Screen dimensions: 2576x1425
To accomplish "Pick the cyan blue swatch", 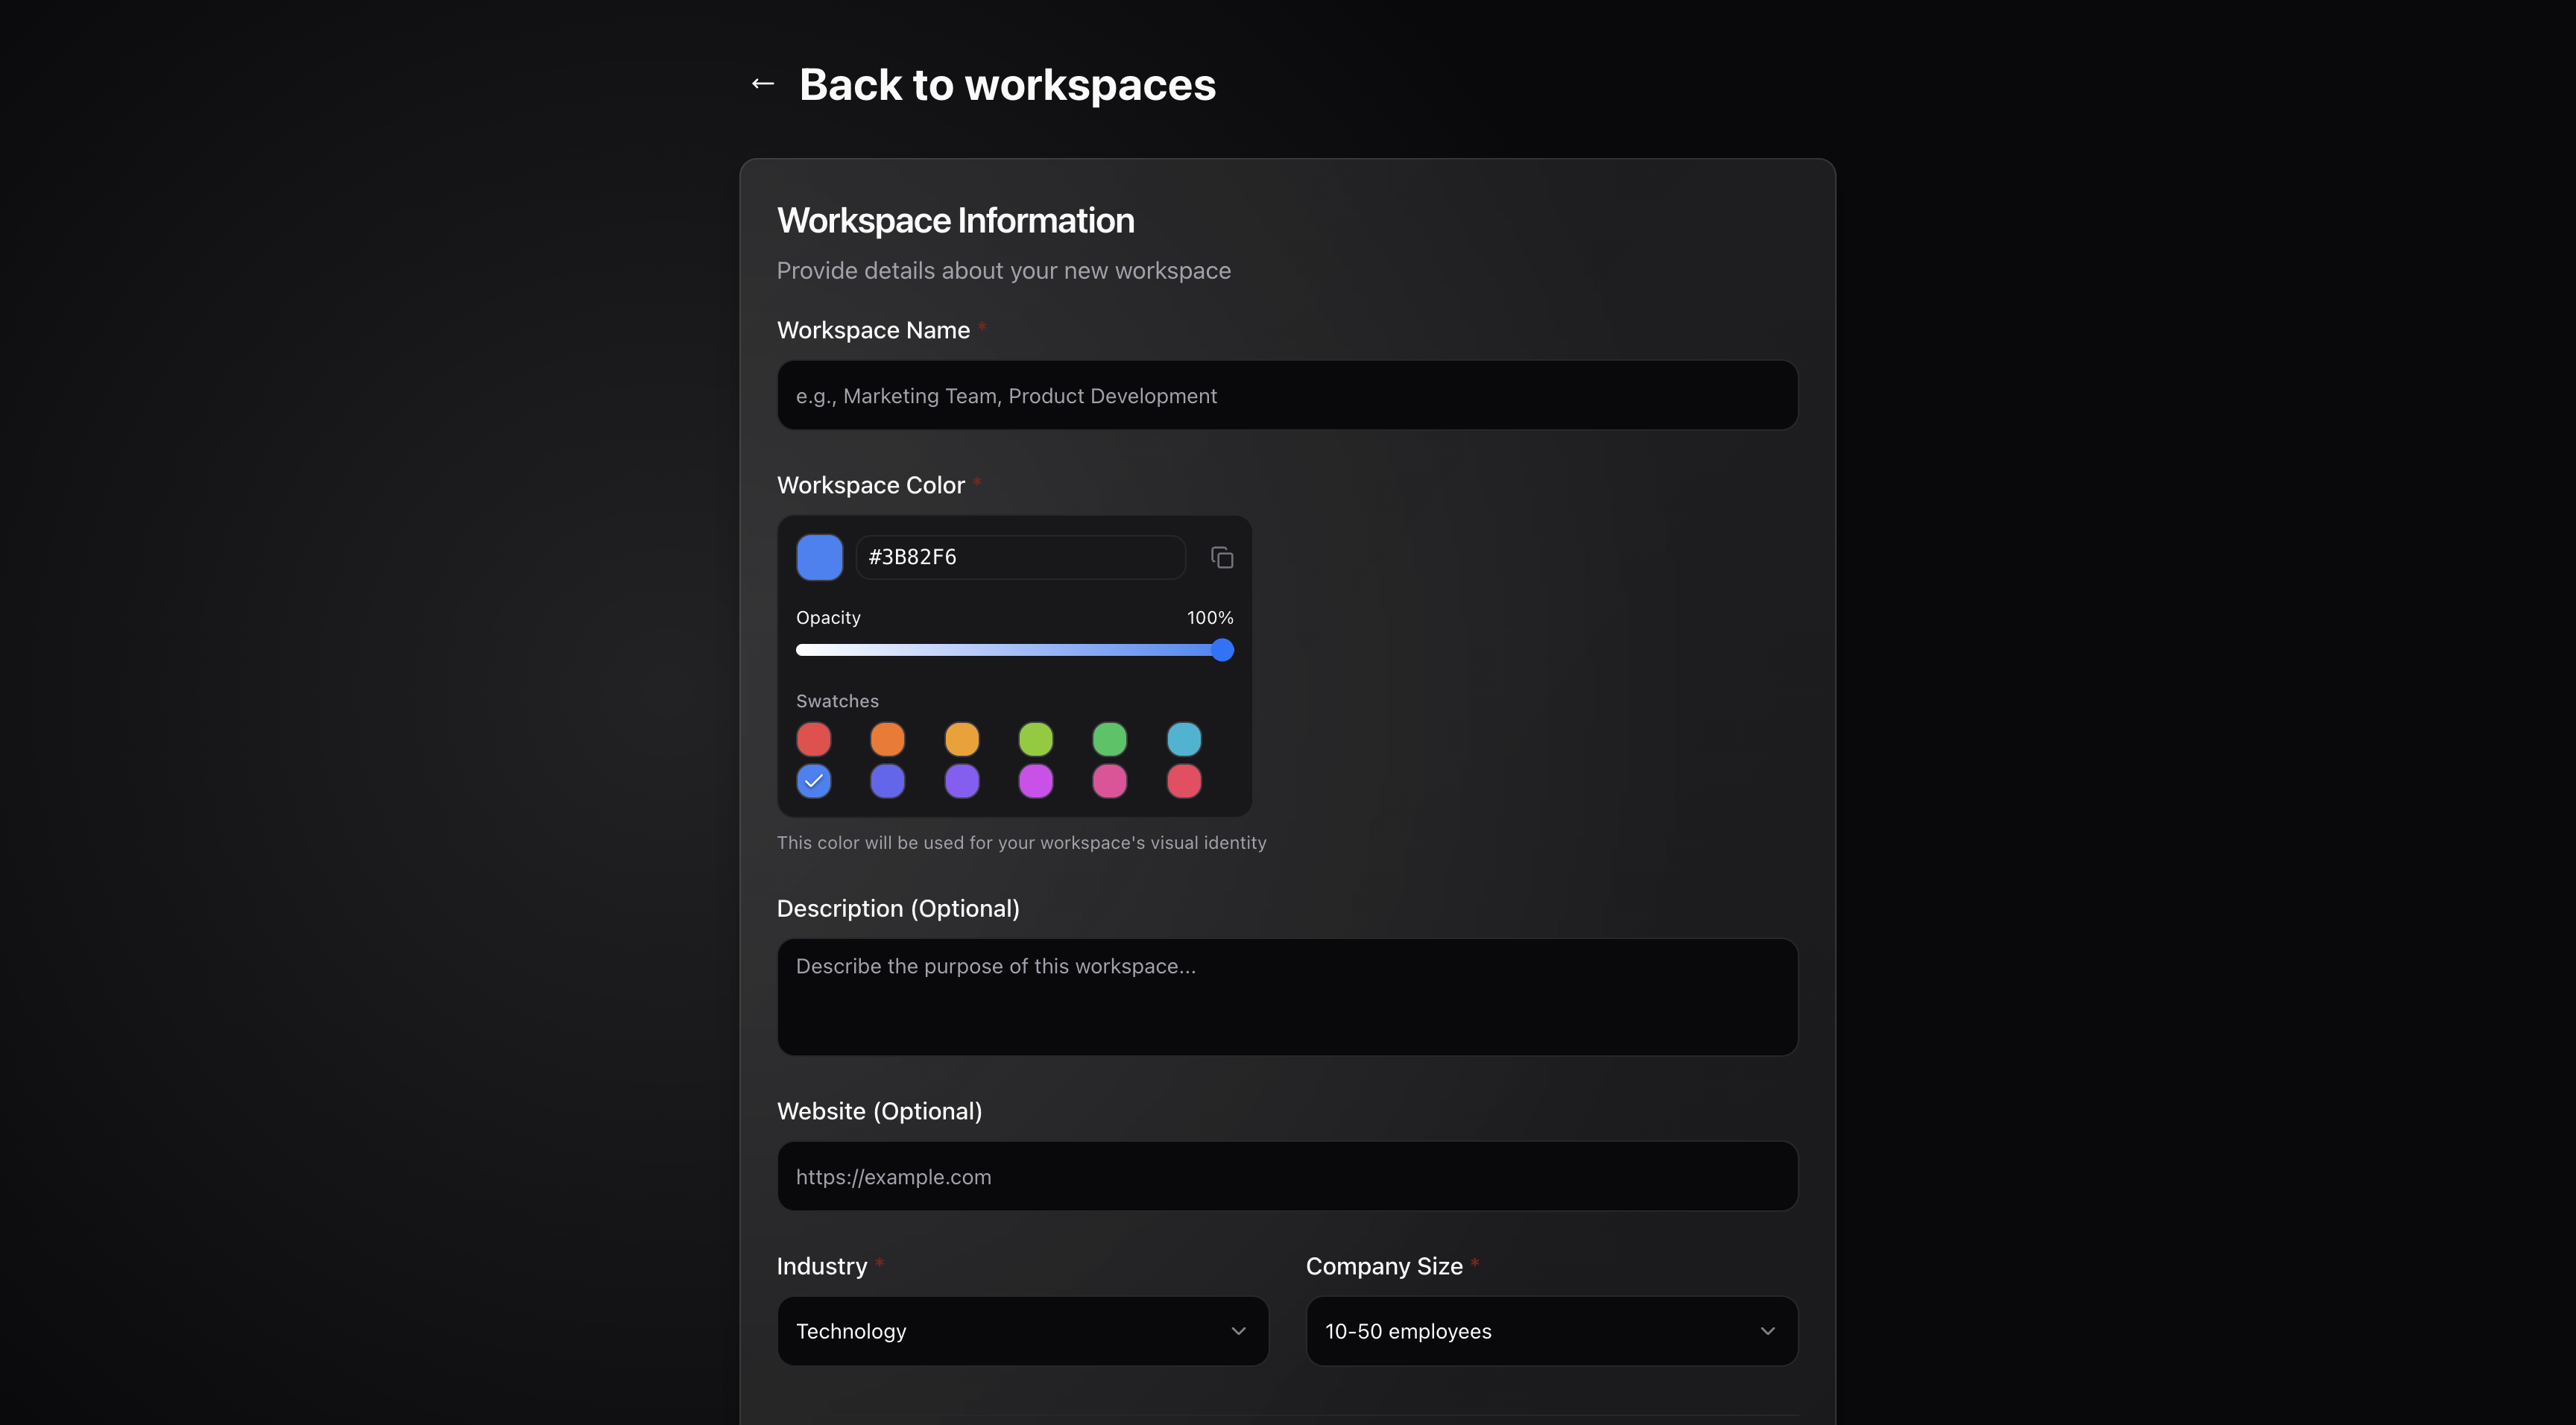I will tap(1184, 739).
